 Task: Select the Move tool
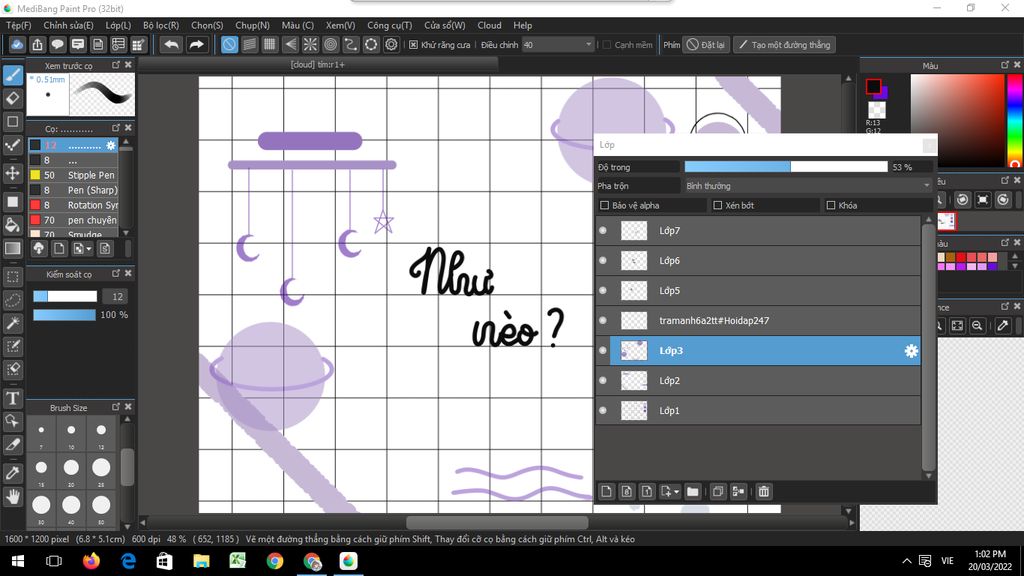pyautogui.click(x=12, y=173)
